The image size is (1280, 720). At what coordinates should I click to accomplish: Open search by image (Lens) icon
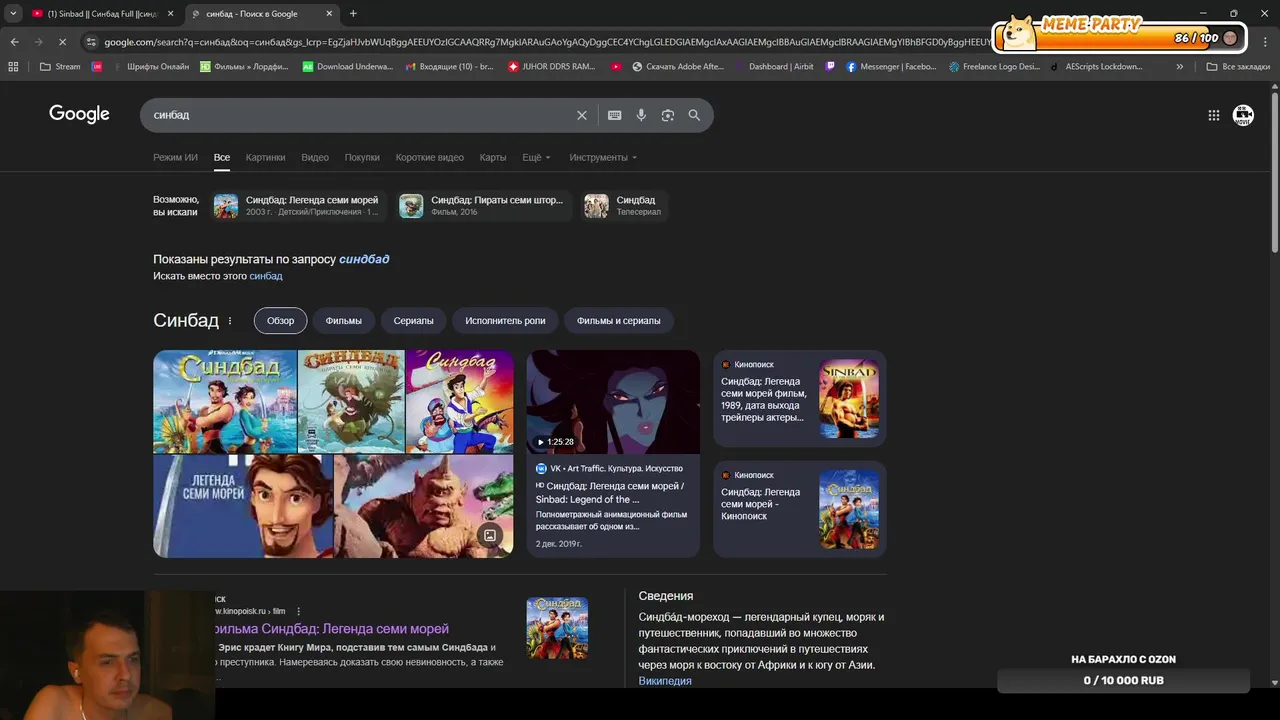pos(668,115)
